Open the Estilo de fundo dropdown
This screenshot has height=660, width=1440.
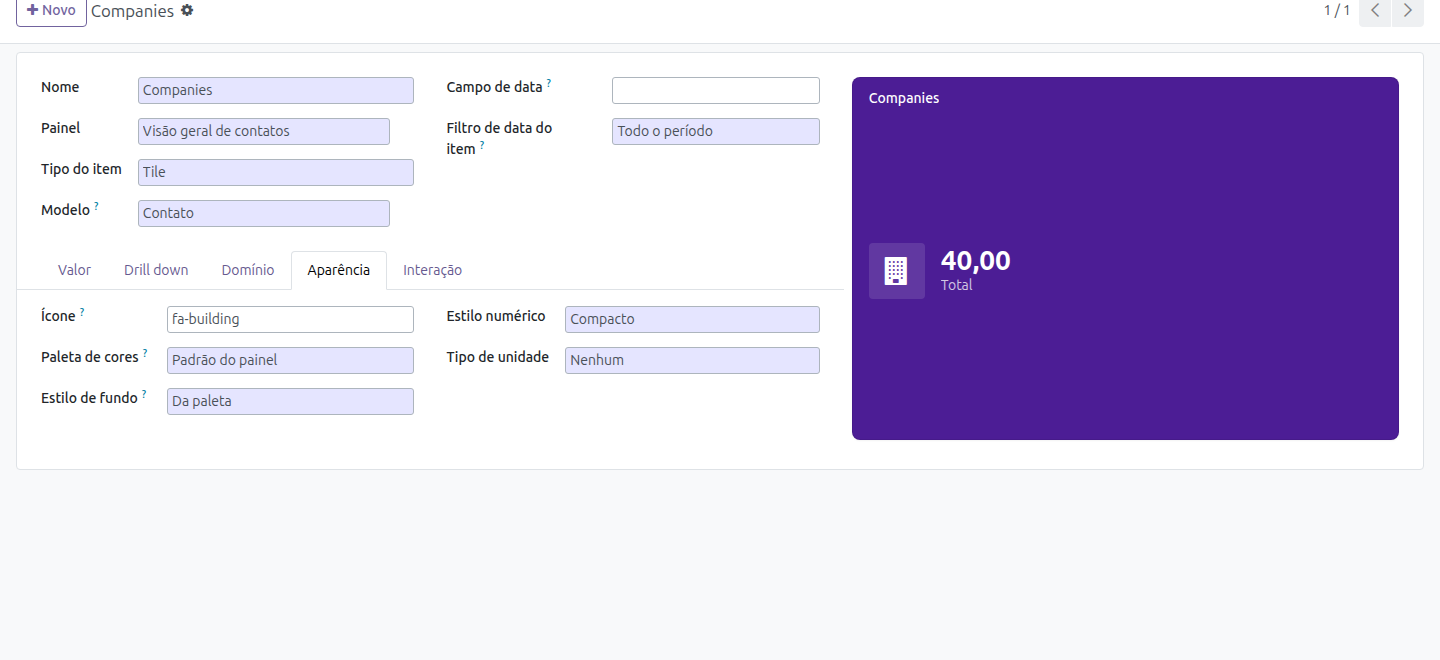[x=290, y=401]
